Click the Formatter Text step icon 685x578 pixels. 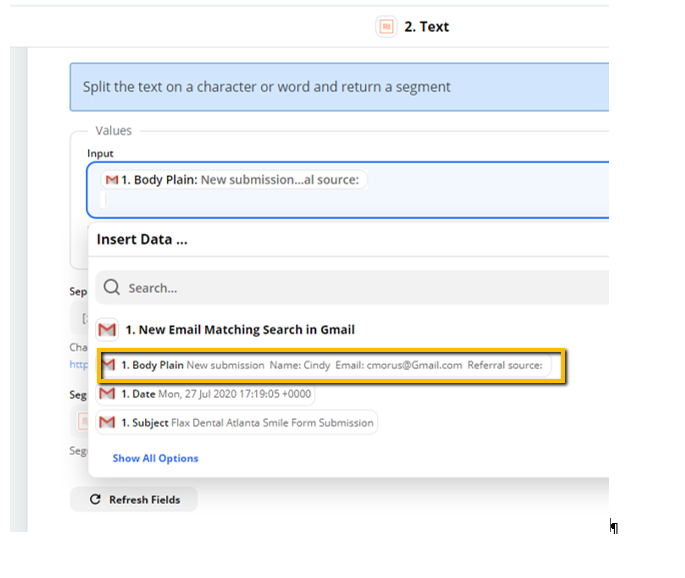[x=386, y=27]
